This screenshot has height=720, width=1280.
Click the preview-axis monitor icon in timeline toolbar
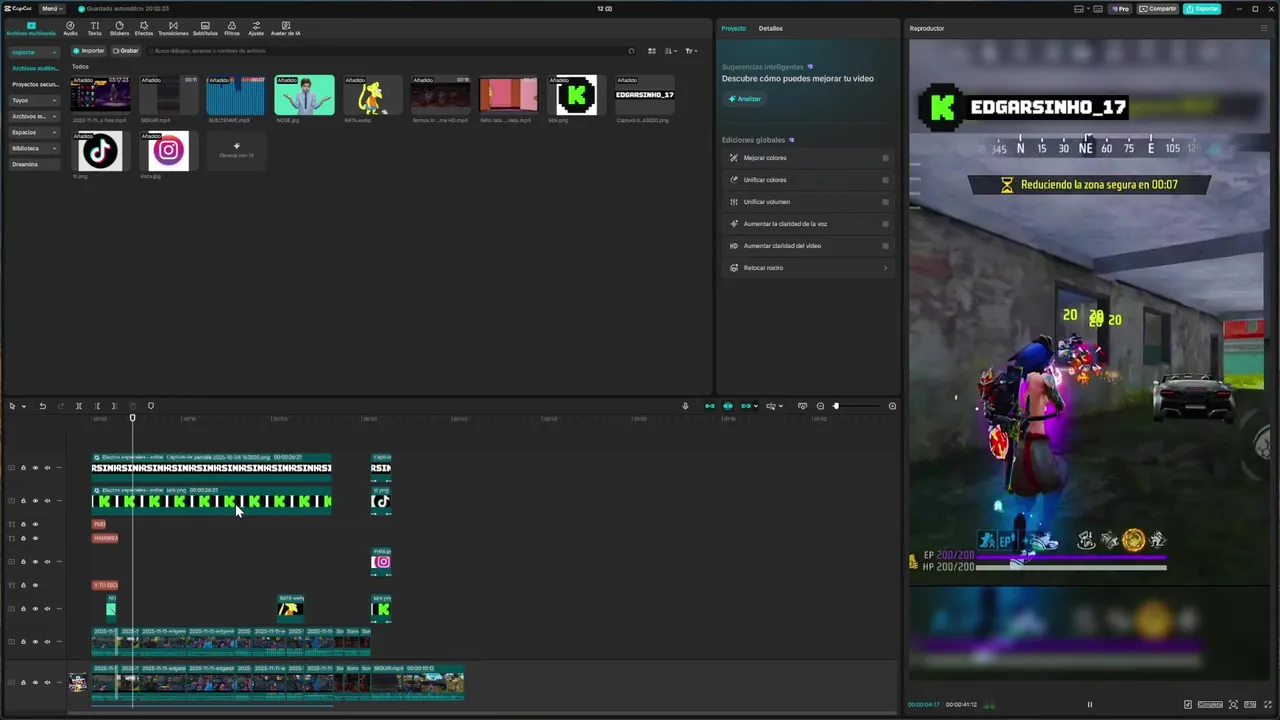point(802,406)
